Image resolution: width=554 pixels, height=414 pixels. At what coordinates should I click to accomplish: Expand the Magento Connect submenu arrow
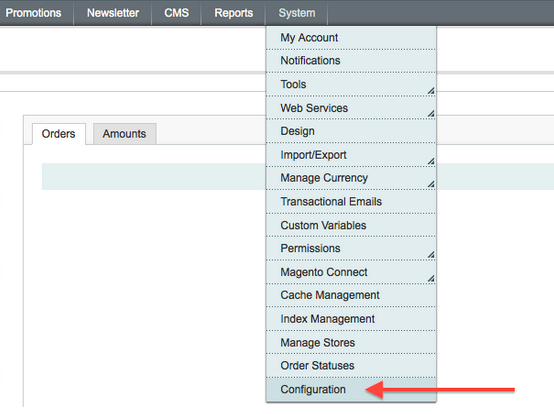coord(431,278)
